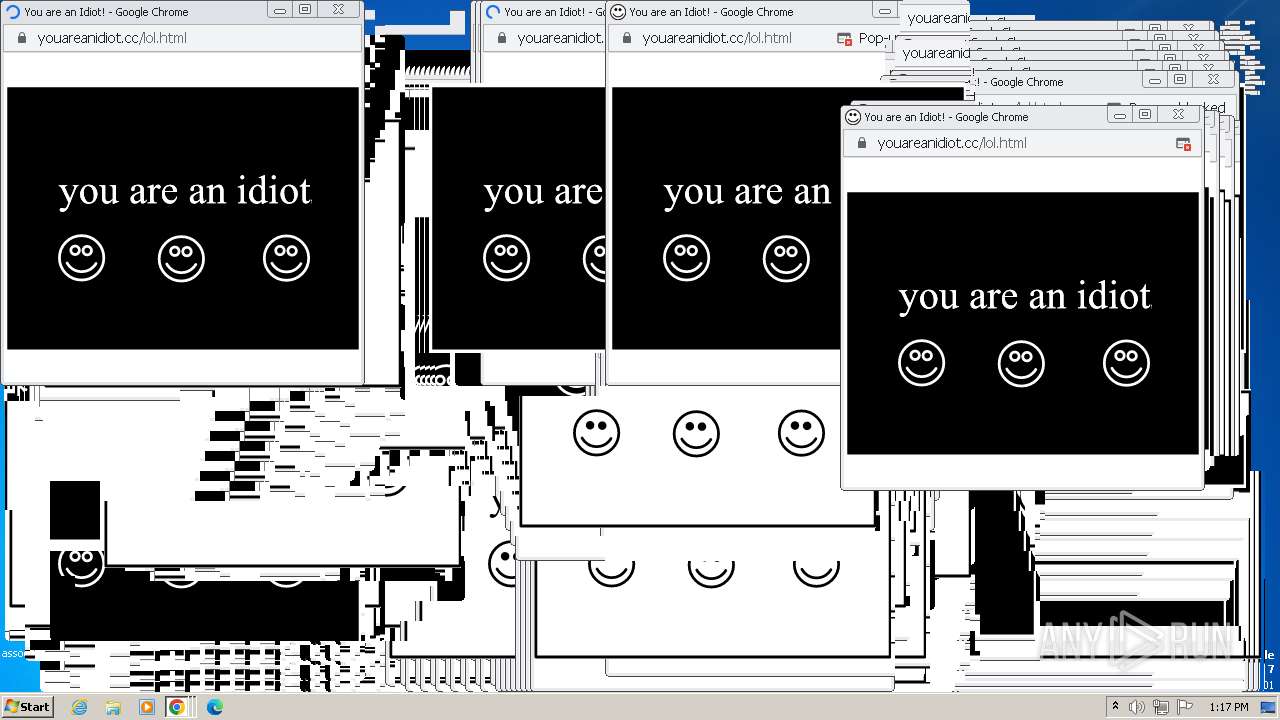
Task: Click the left smiley face in the front window
Action: [921, 363]
